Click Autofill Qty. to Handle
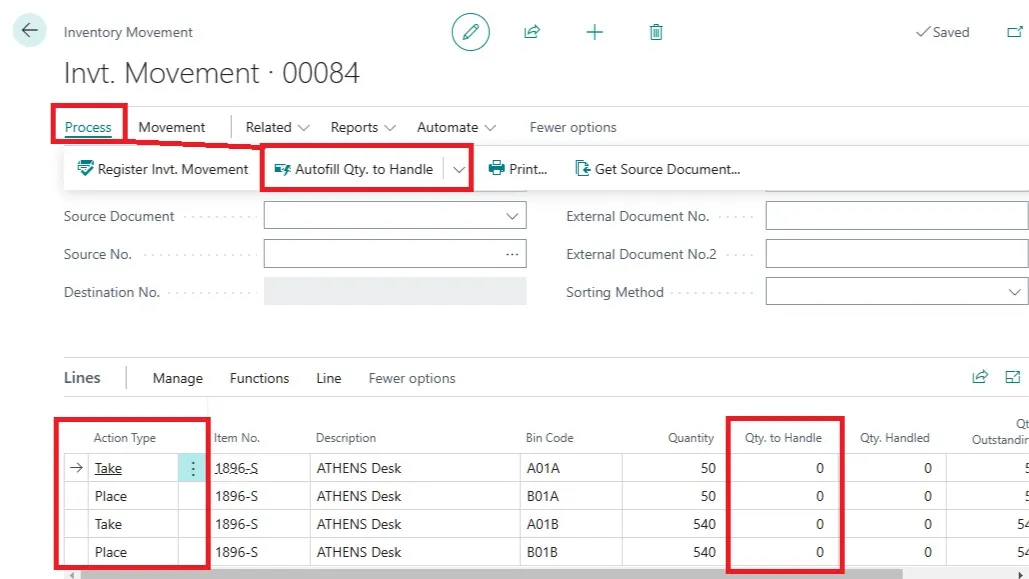The width and height of the screenshot is (1029, 579). click(x=353, y=169)
